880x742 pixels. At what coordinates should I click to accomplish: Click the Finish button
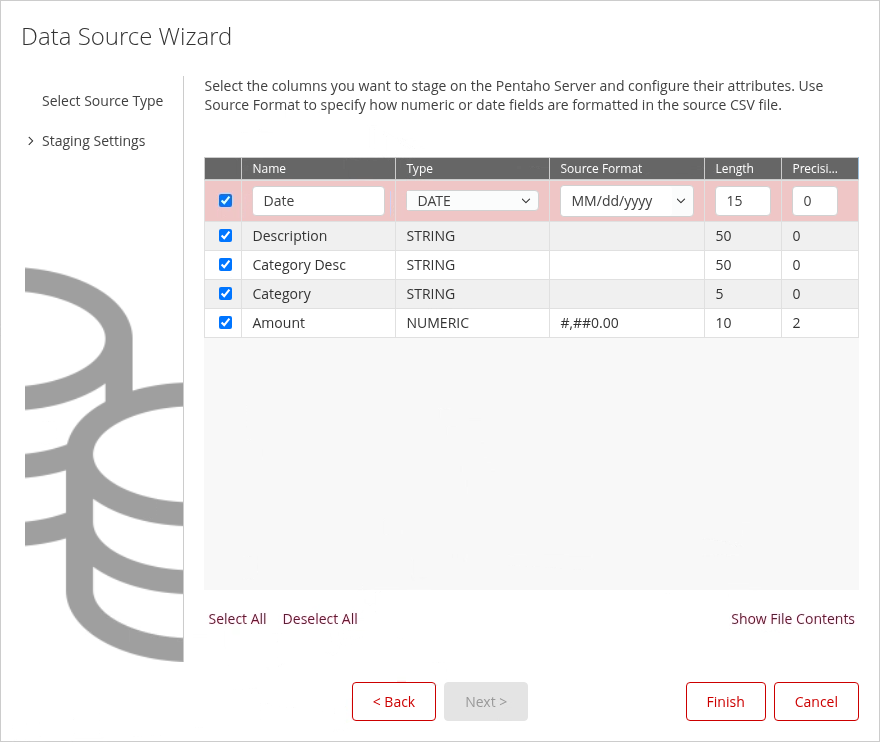coord(725,702)
